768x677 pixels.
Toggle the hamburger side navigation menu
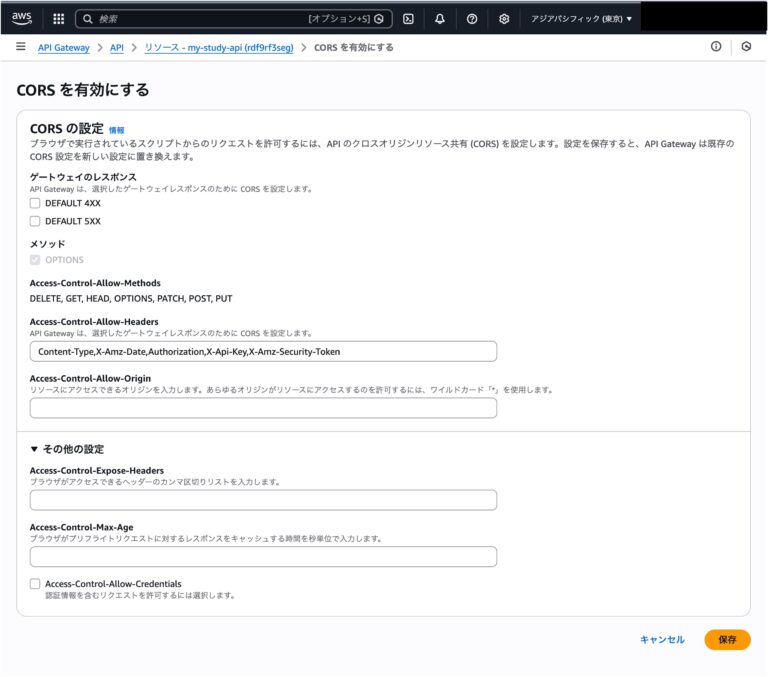tap(20, 47)
